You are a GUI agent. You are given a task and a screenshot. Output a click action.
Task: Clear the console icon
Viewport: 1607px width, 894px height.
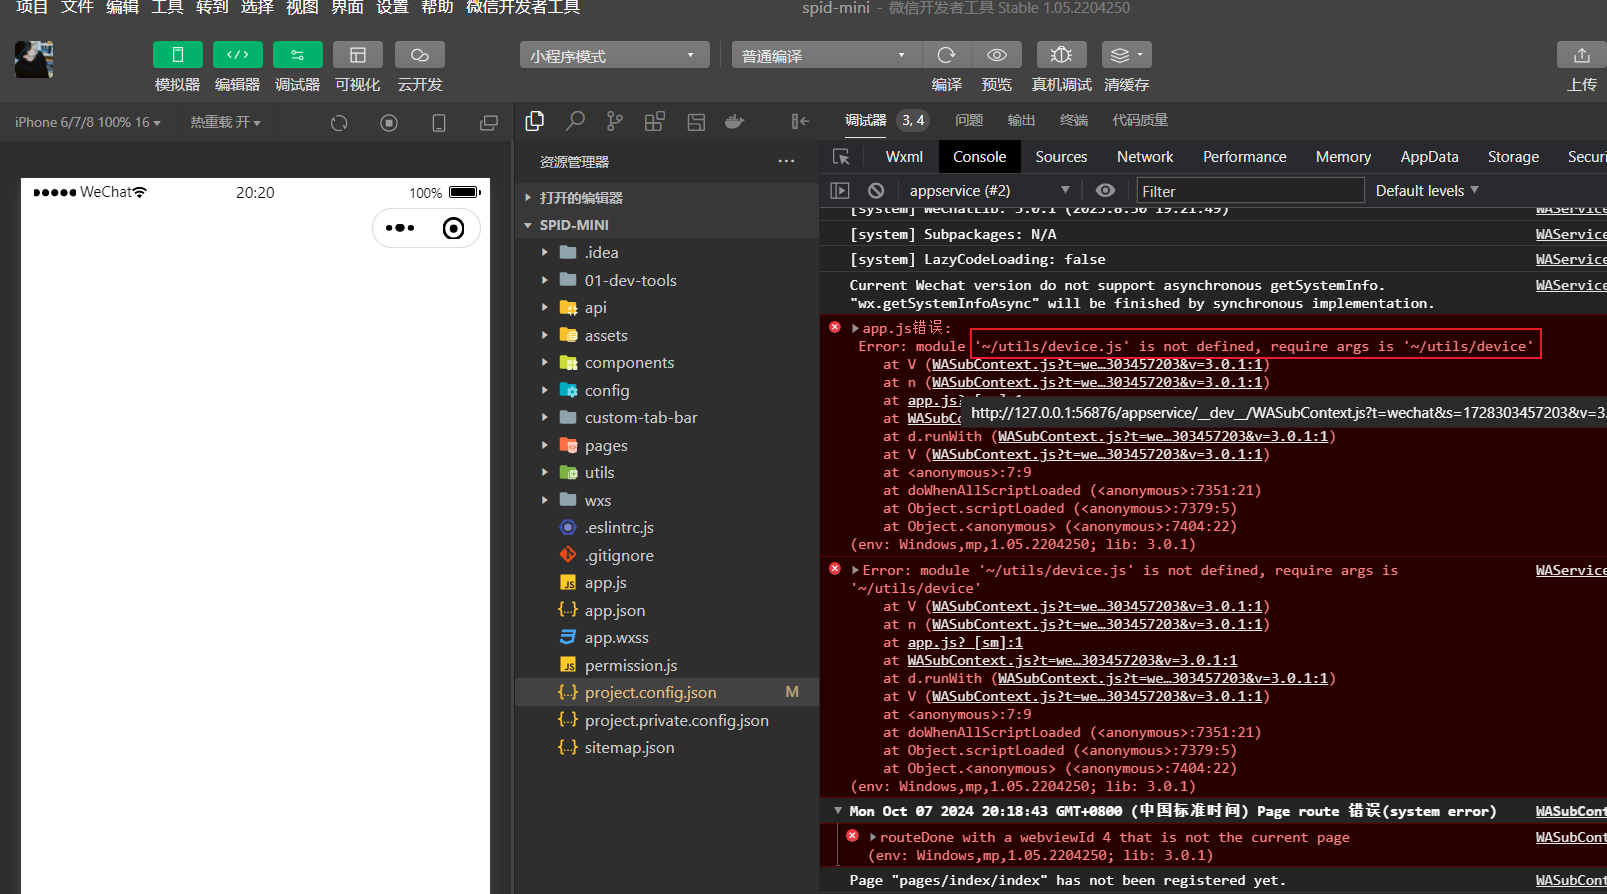[876, 190]
